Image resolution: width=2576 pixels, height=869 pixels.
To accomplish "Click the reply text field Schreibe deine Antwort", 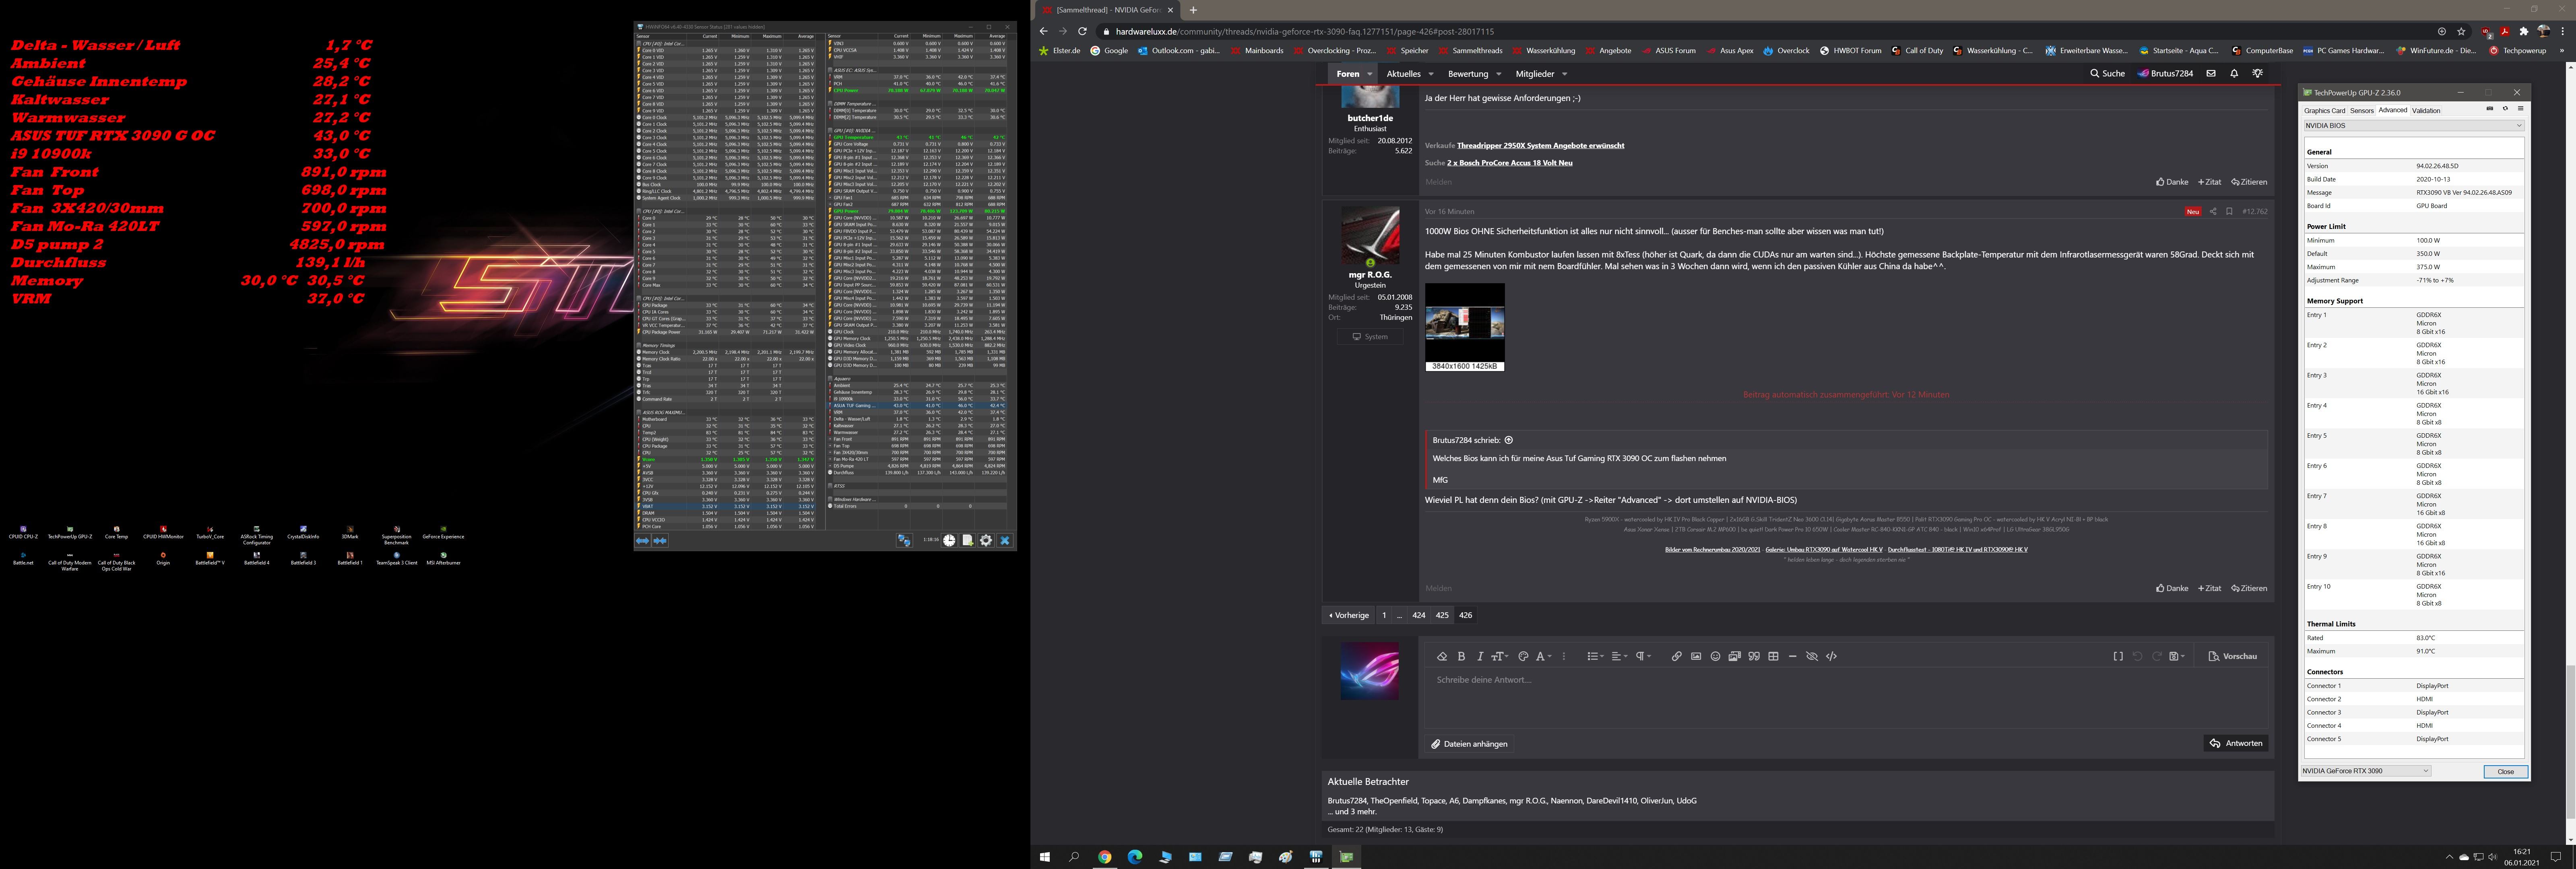I will [x=1846, y=697].
